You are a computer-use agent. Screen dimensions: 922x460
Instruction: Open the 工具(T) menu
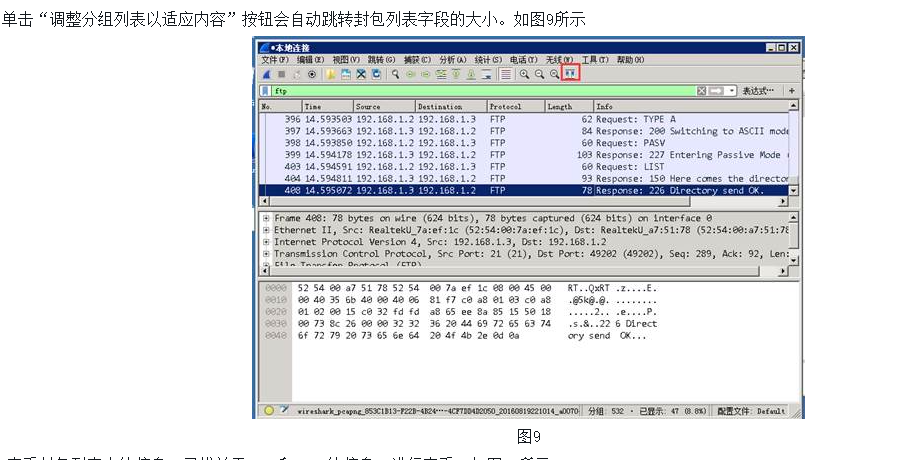click(595, 60)
